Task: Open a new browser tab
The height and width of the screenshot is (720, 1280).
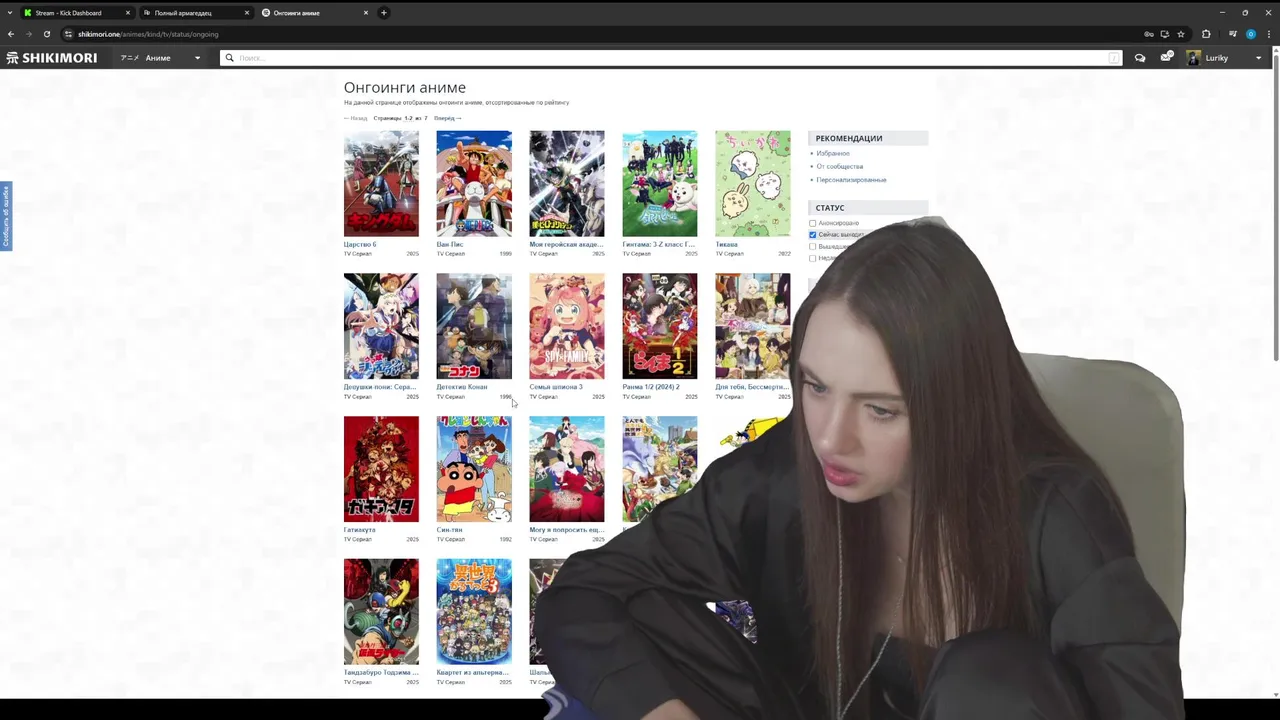Action: point(384,13)
